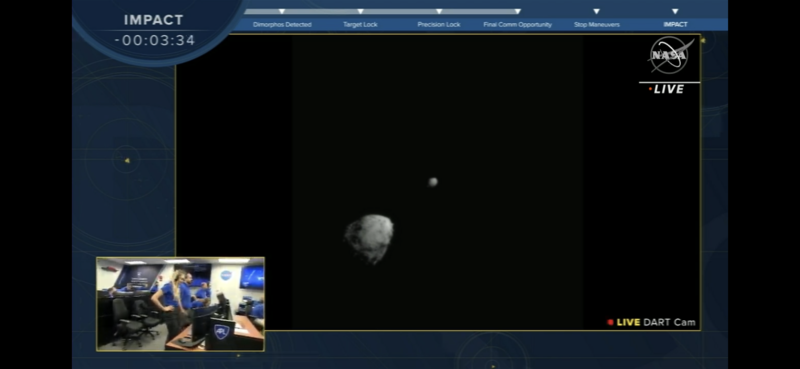Screen dimensions: 800x369
Task: Click the large asteroid Didymos in feed
Action: (x=370, y=238)
